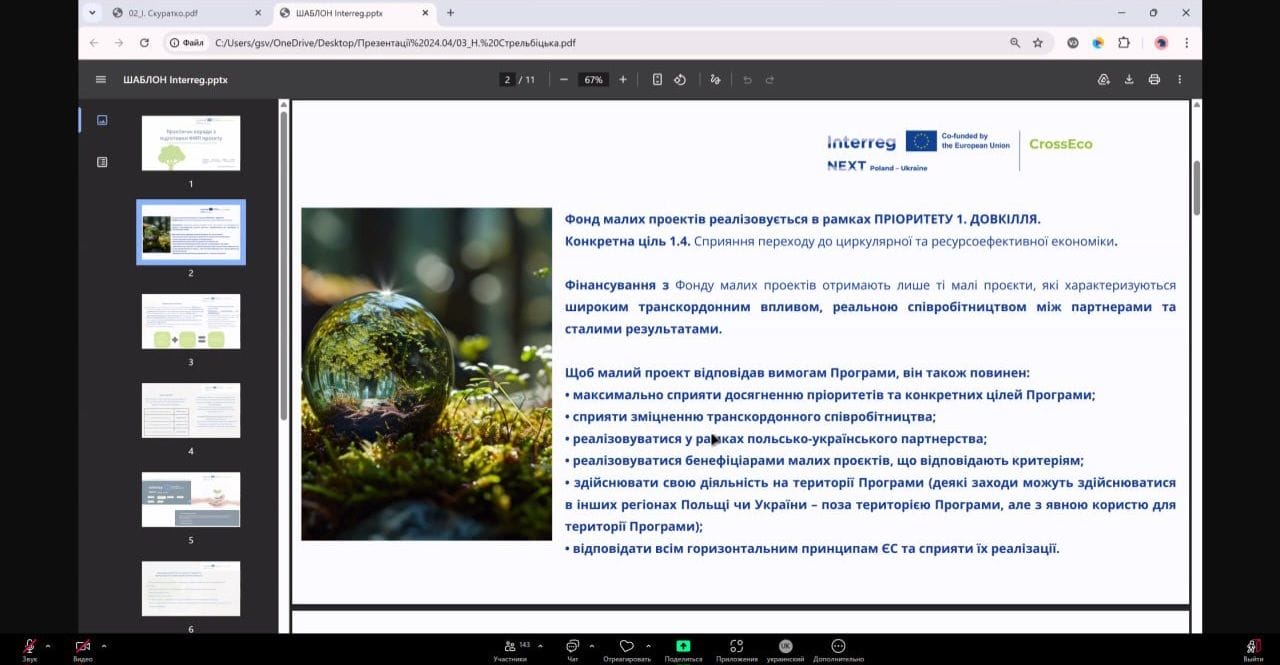Show the thumbnails view in sidebar
Screen dimensions: 1280x665
point(102,120)
